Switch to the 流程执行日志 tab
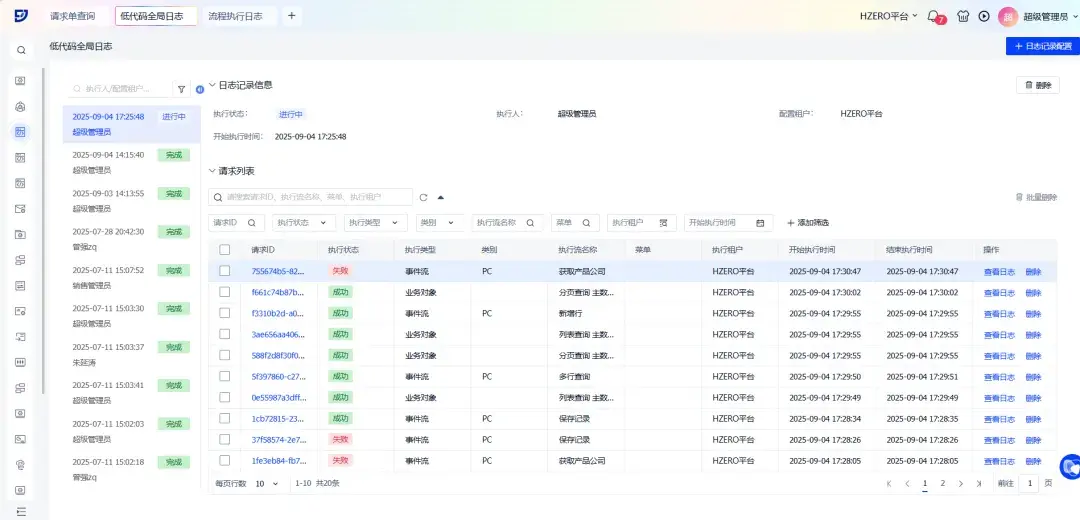1080x520 pixels. [x=235, y=16]
